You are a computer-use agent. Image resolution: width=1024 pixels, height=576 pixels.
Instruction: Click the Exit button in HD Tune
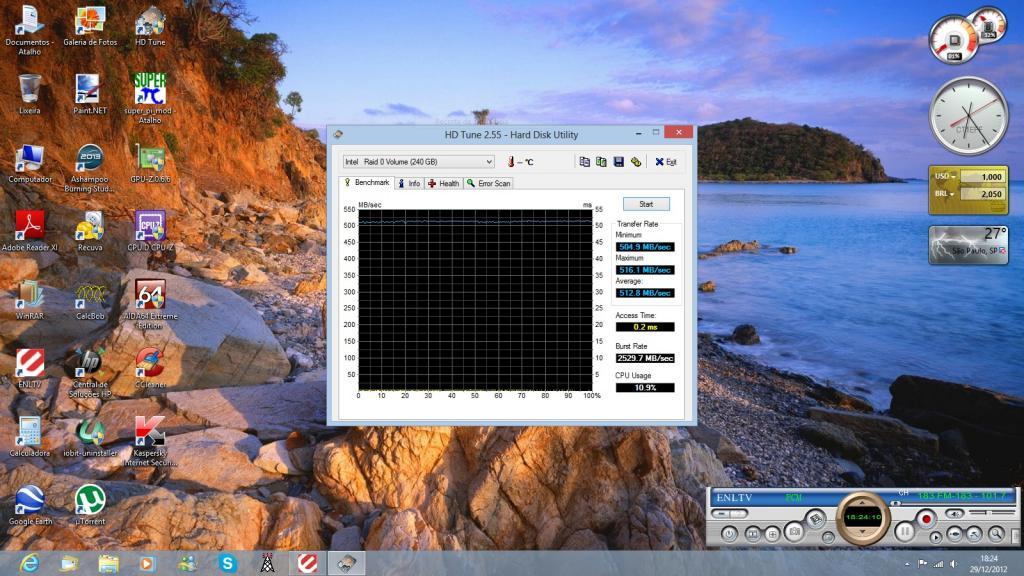665,161
